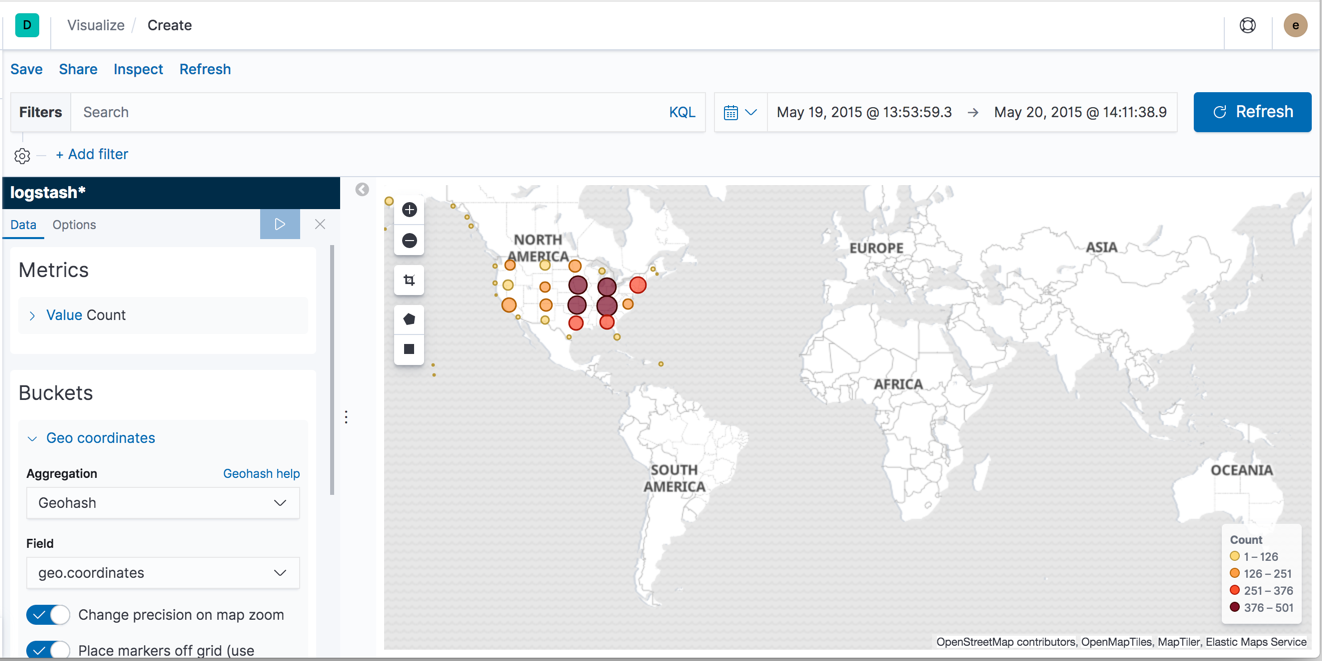Click the Add filter link
Screen dimensions: 1322x661
tap(92, 154)
